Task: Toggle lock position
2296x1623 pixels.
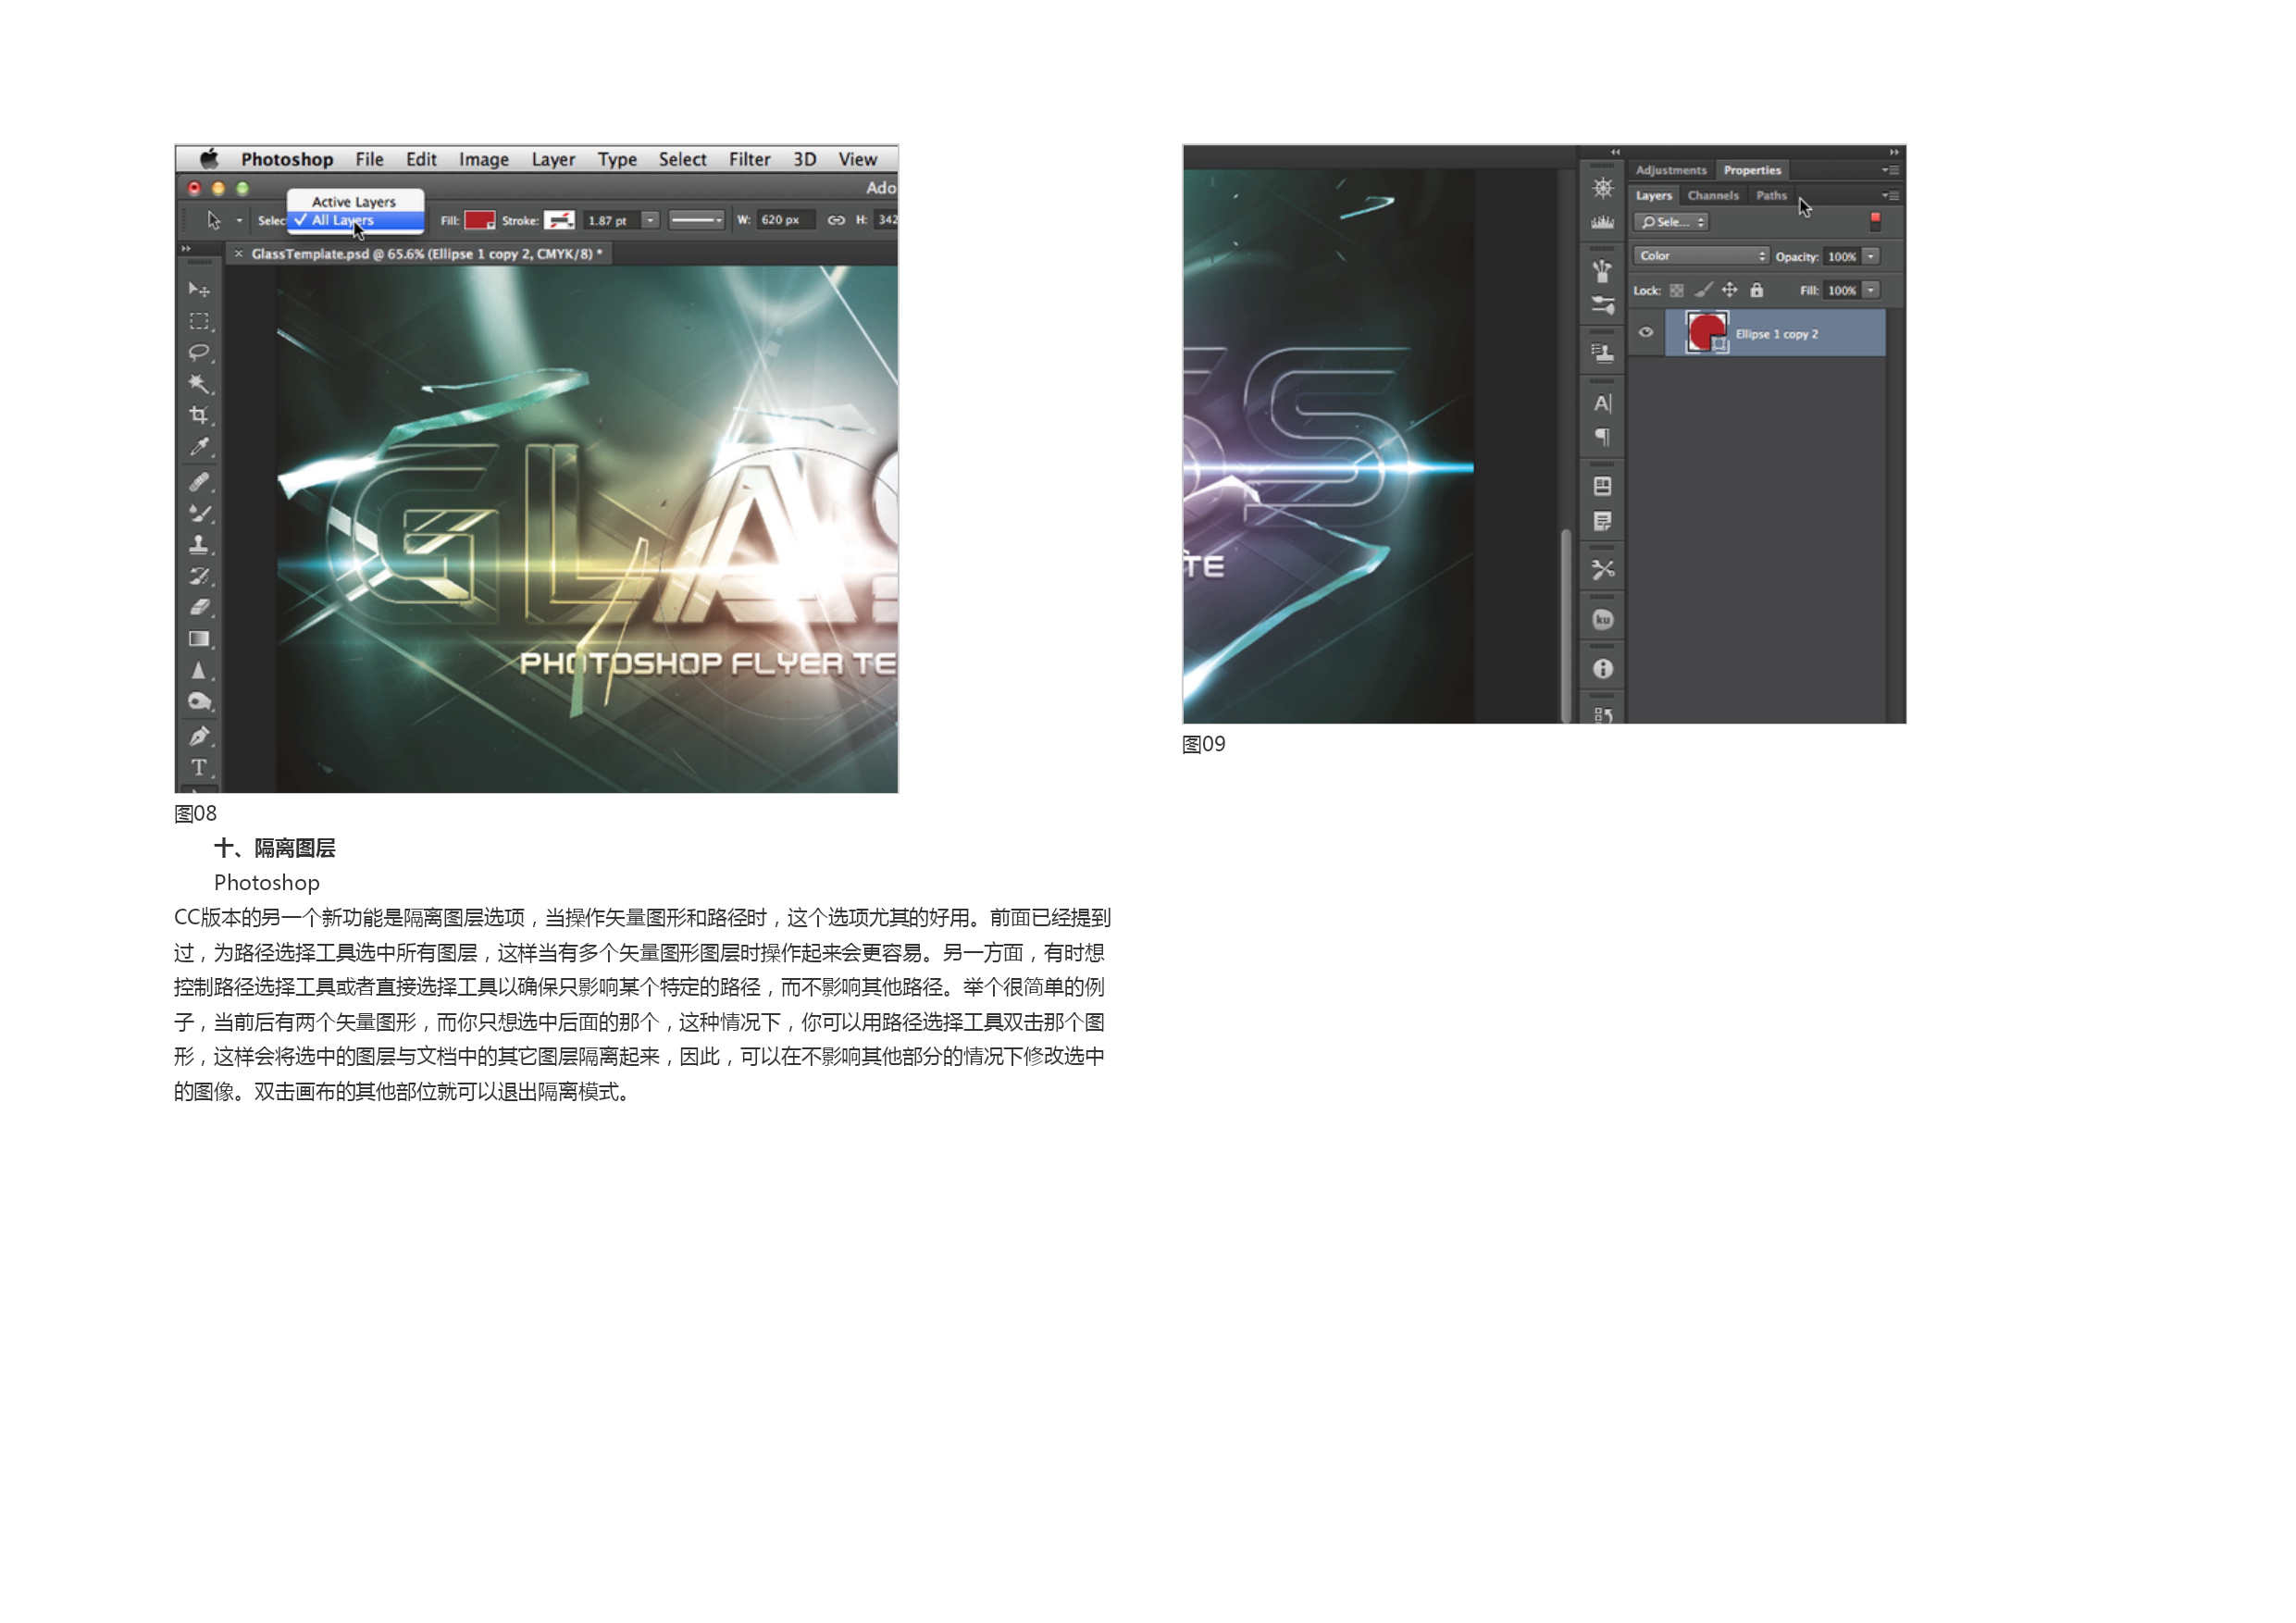Action: click(x=1730, y=290)
